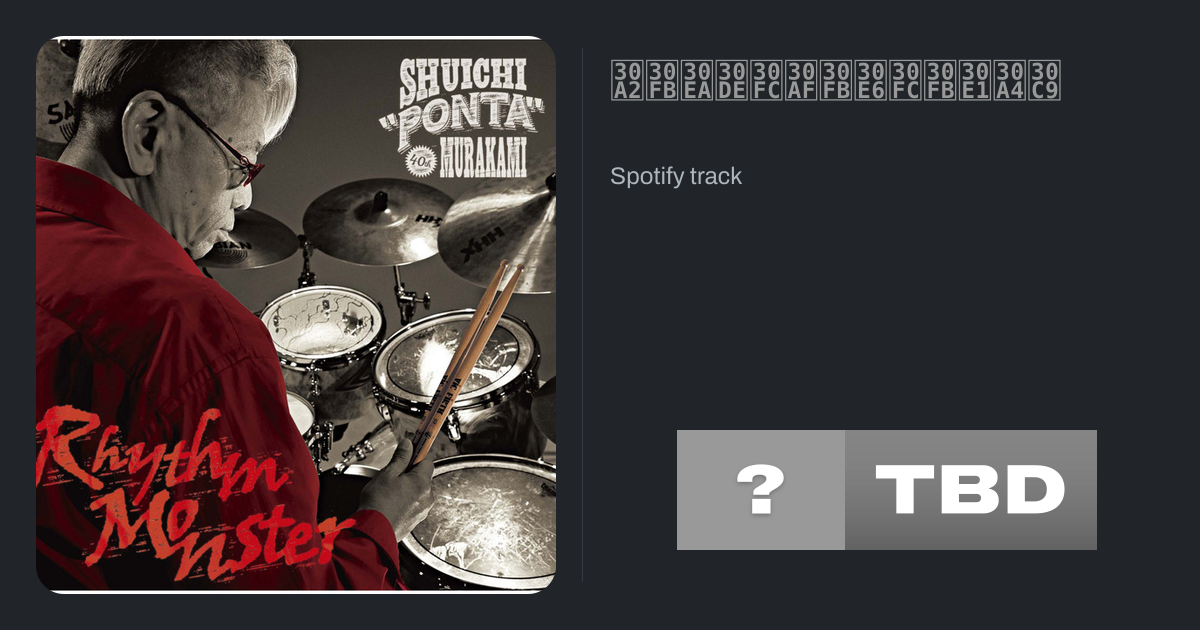Click the center splash cymbal
Image resolution: width=1200 pixels, height=630 pixels.
(365, 220)
